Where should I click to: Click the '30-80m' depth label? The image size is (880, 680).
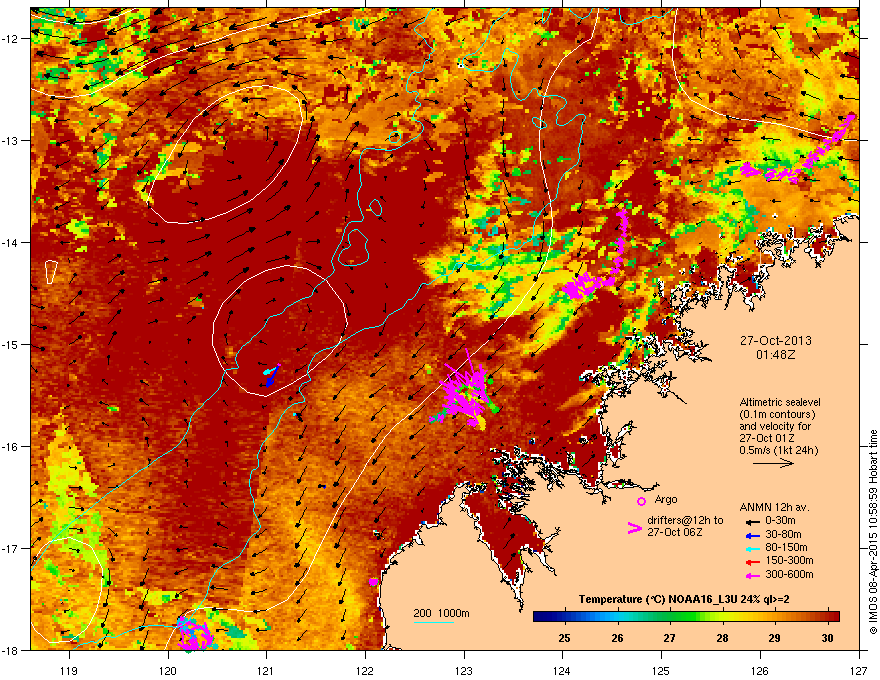point(783,534)
